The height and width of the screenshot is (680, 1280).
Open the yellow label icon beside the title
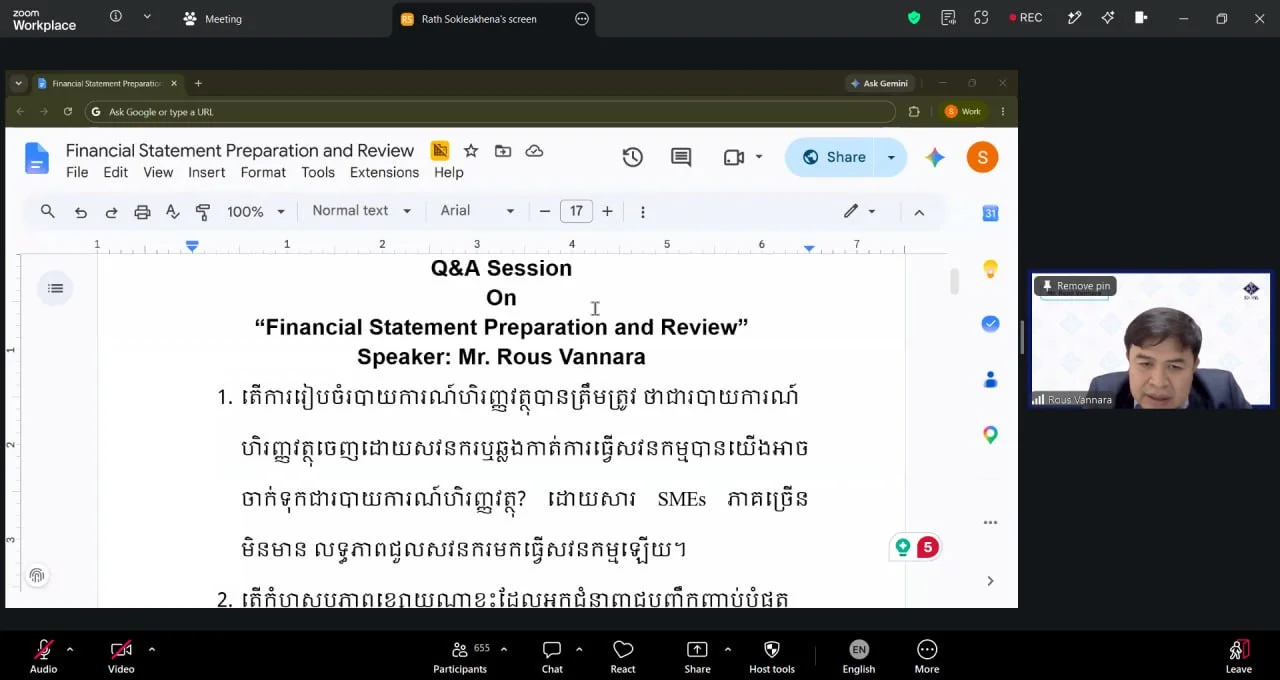[440, 151]
